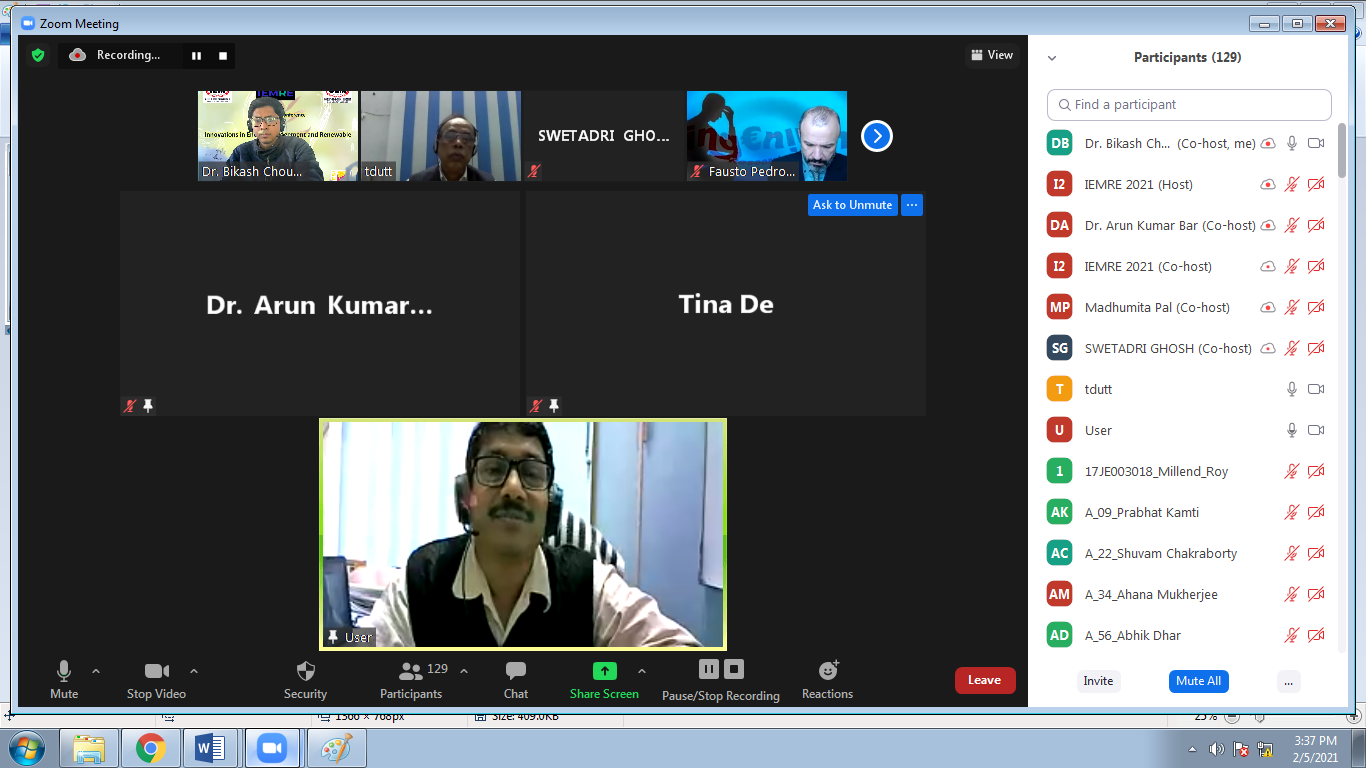
Task: Collapse the Participants panel chevron
Action: 1052,58
